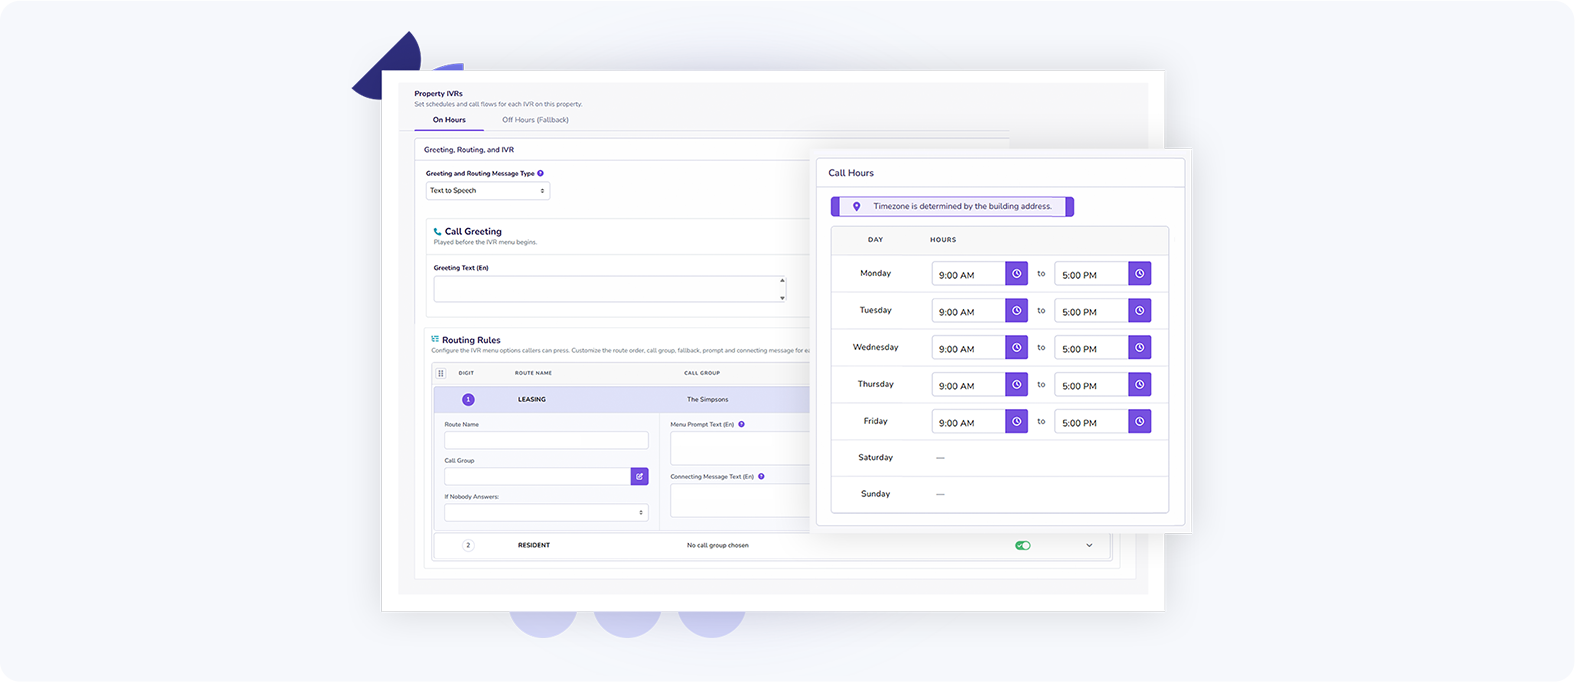Image resolution: width=1575 pixels, height=682 pixels.
Task: Click the Friday day label
Action: pos(875,421)
